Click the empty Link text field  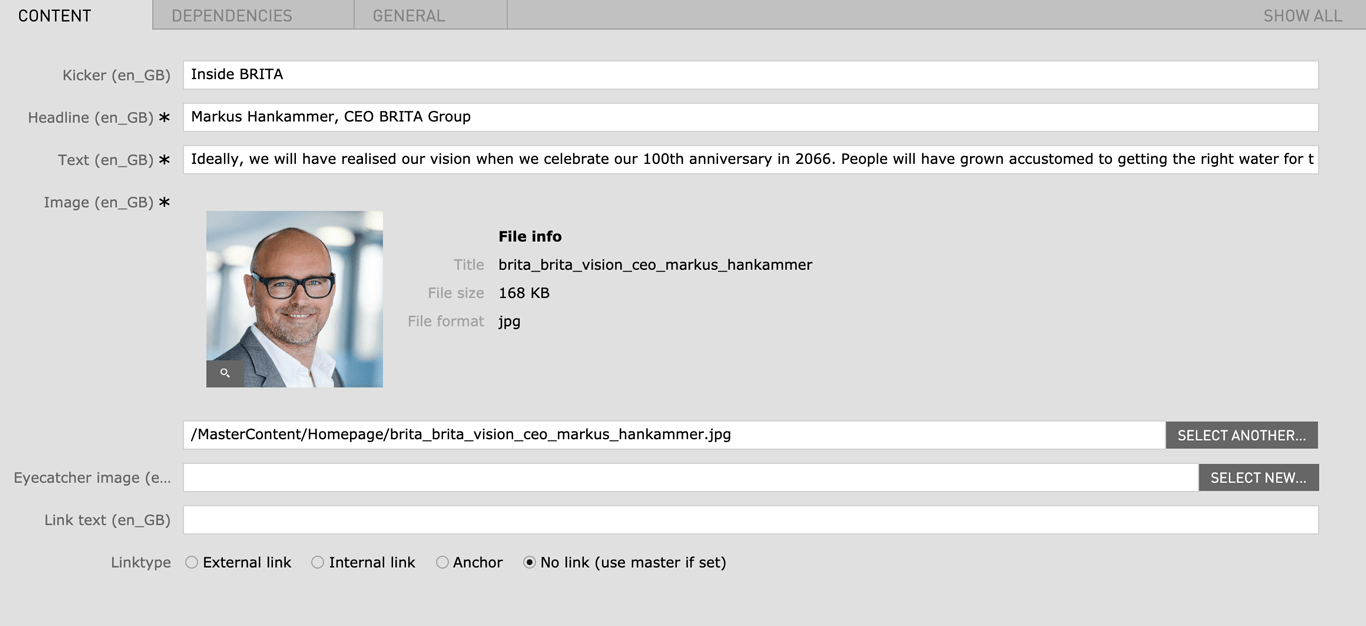click(x=751, y=520)
